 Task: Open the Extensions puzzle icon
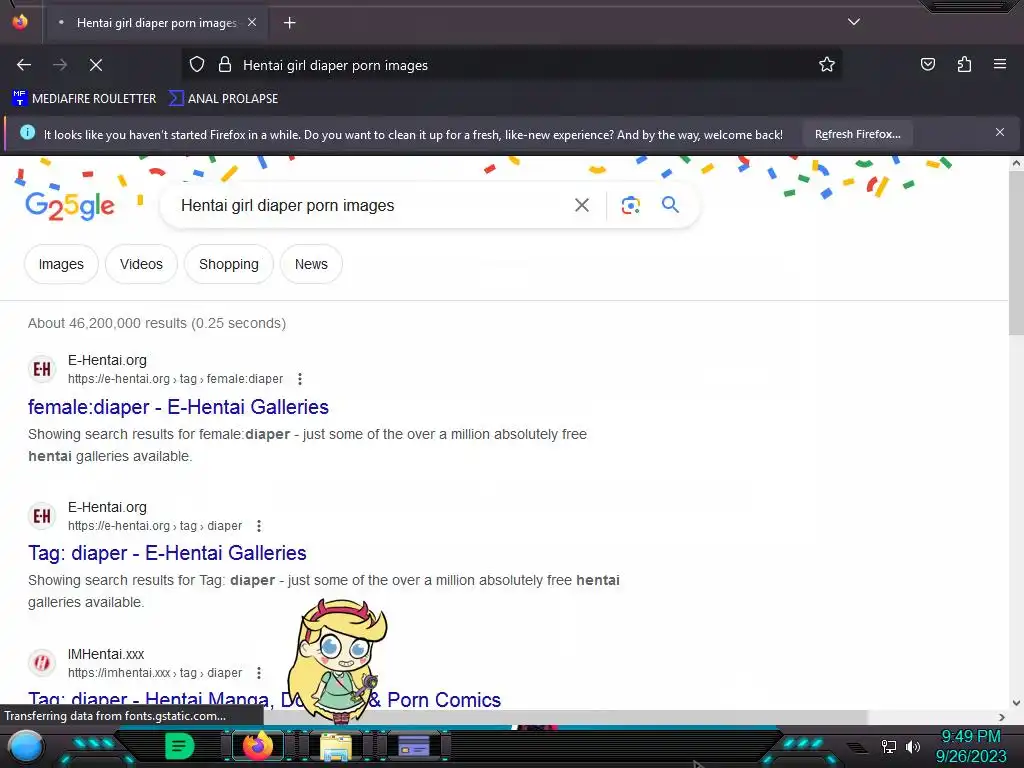click(x=964, y=64)
